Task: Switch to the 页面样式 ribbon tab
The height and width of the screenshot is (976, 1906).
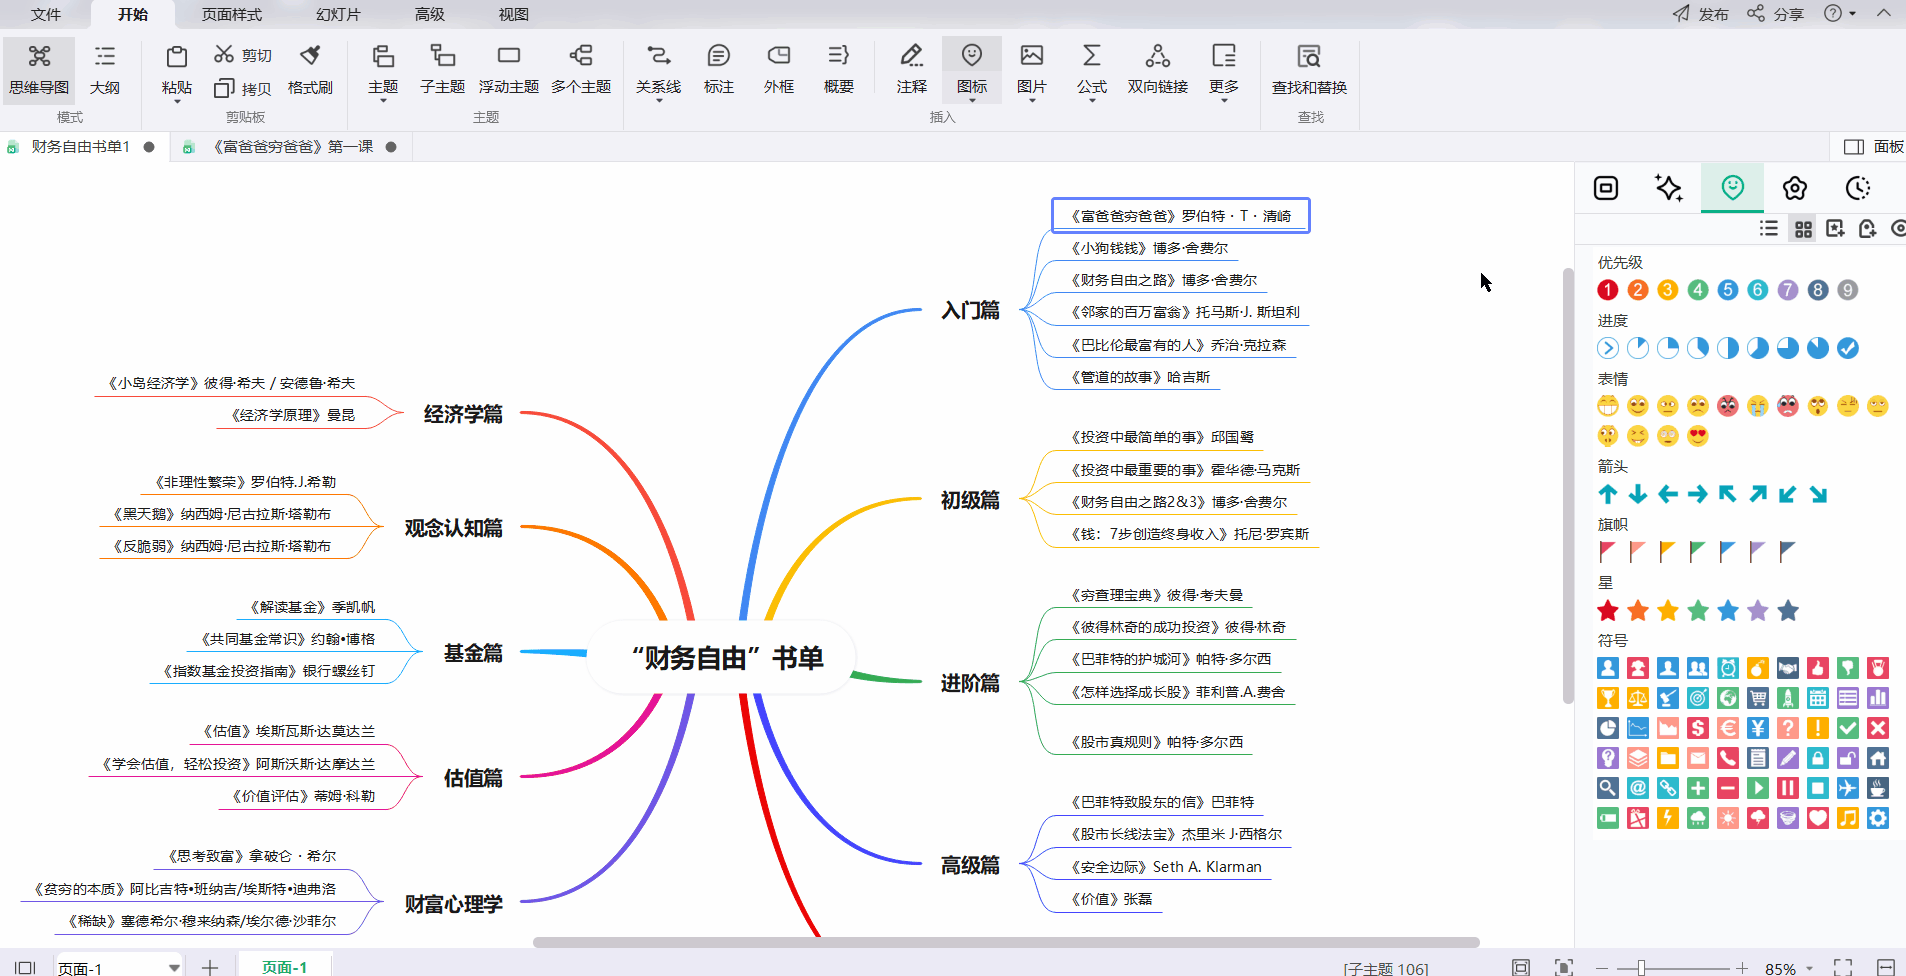Action: tap(232, 14)
